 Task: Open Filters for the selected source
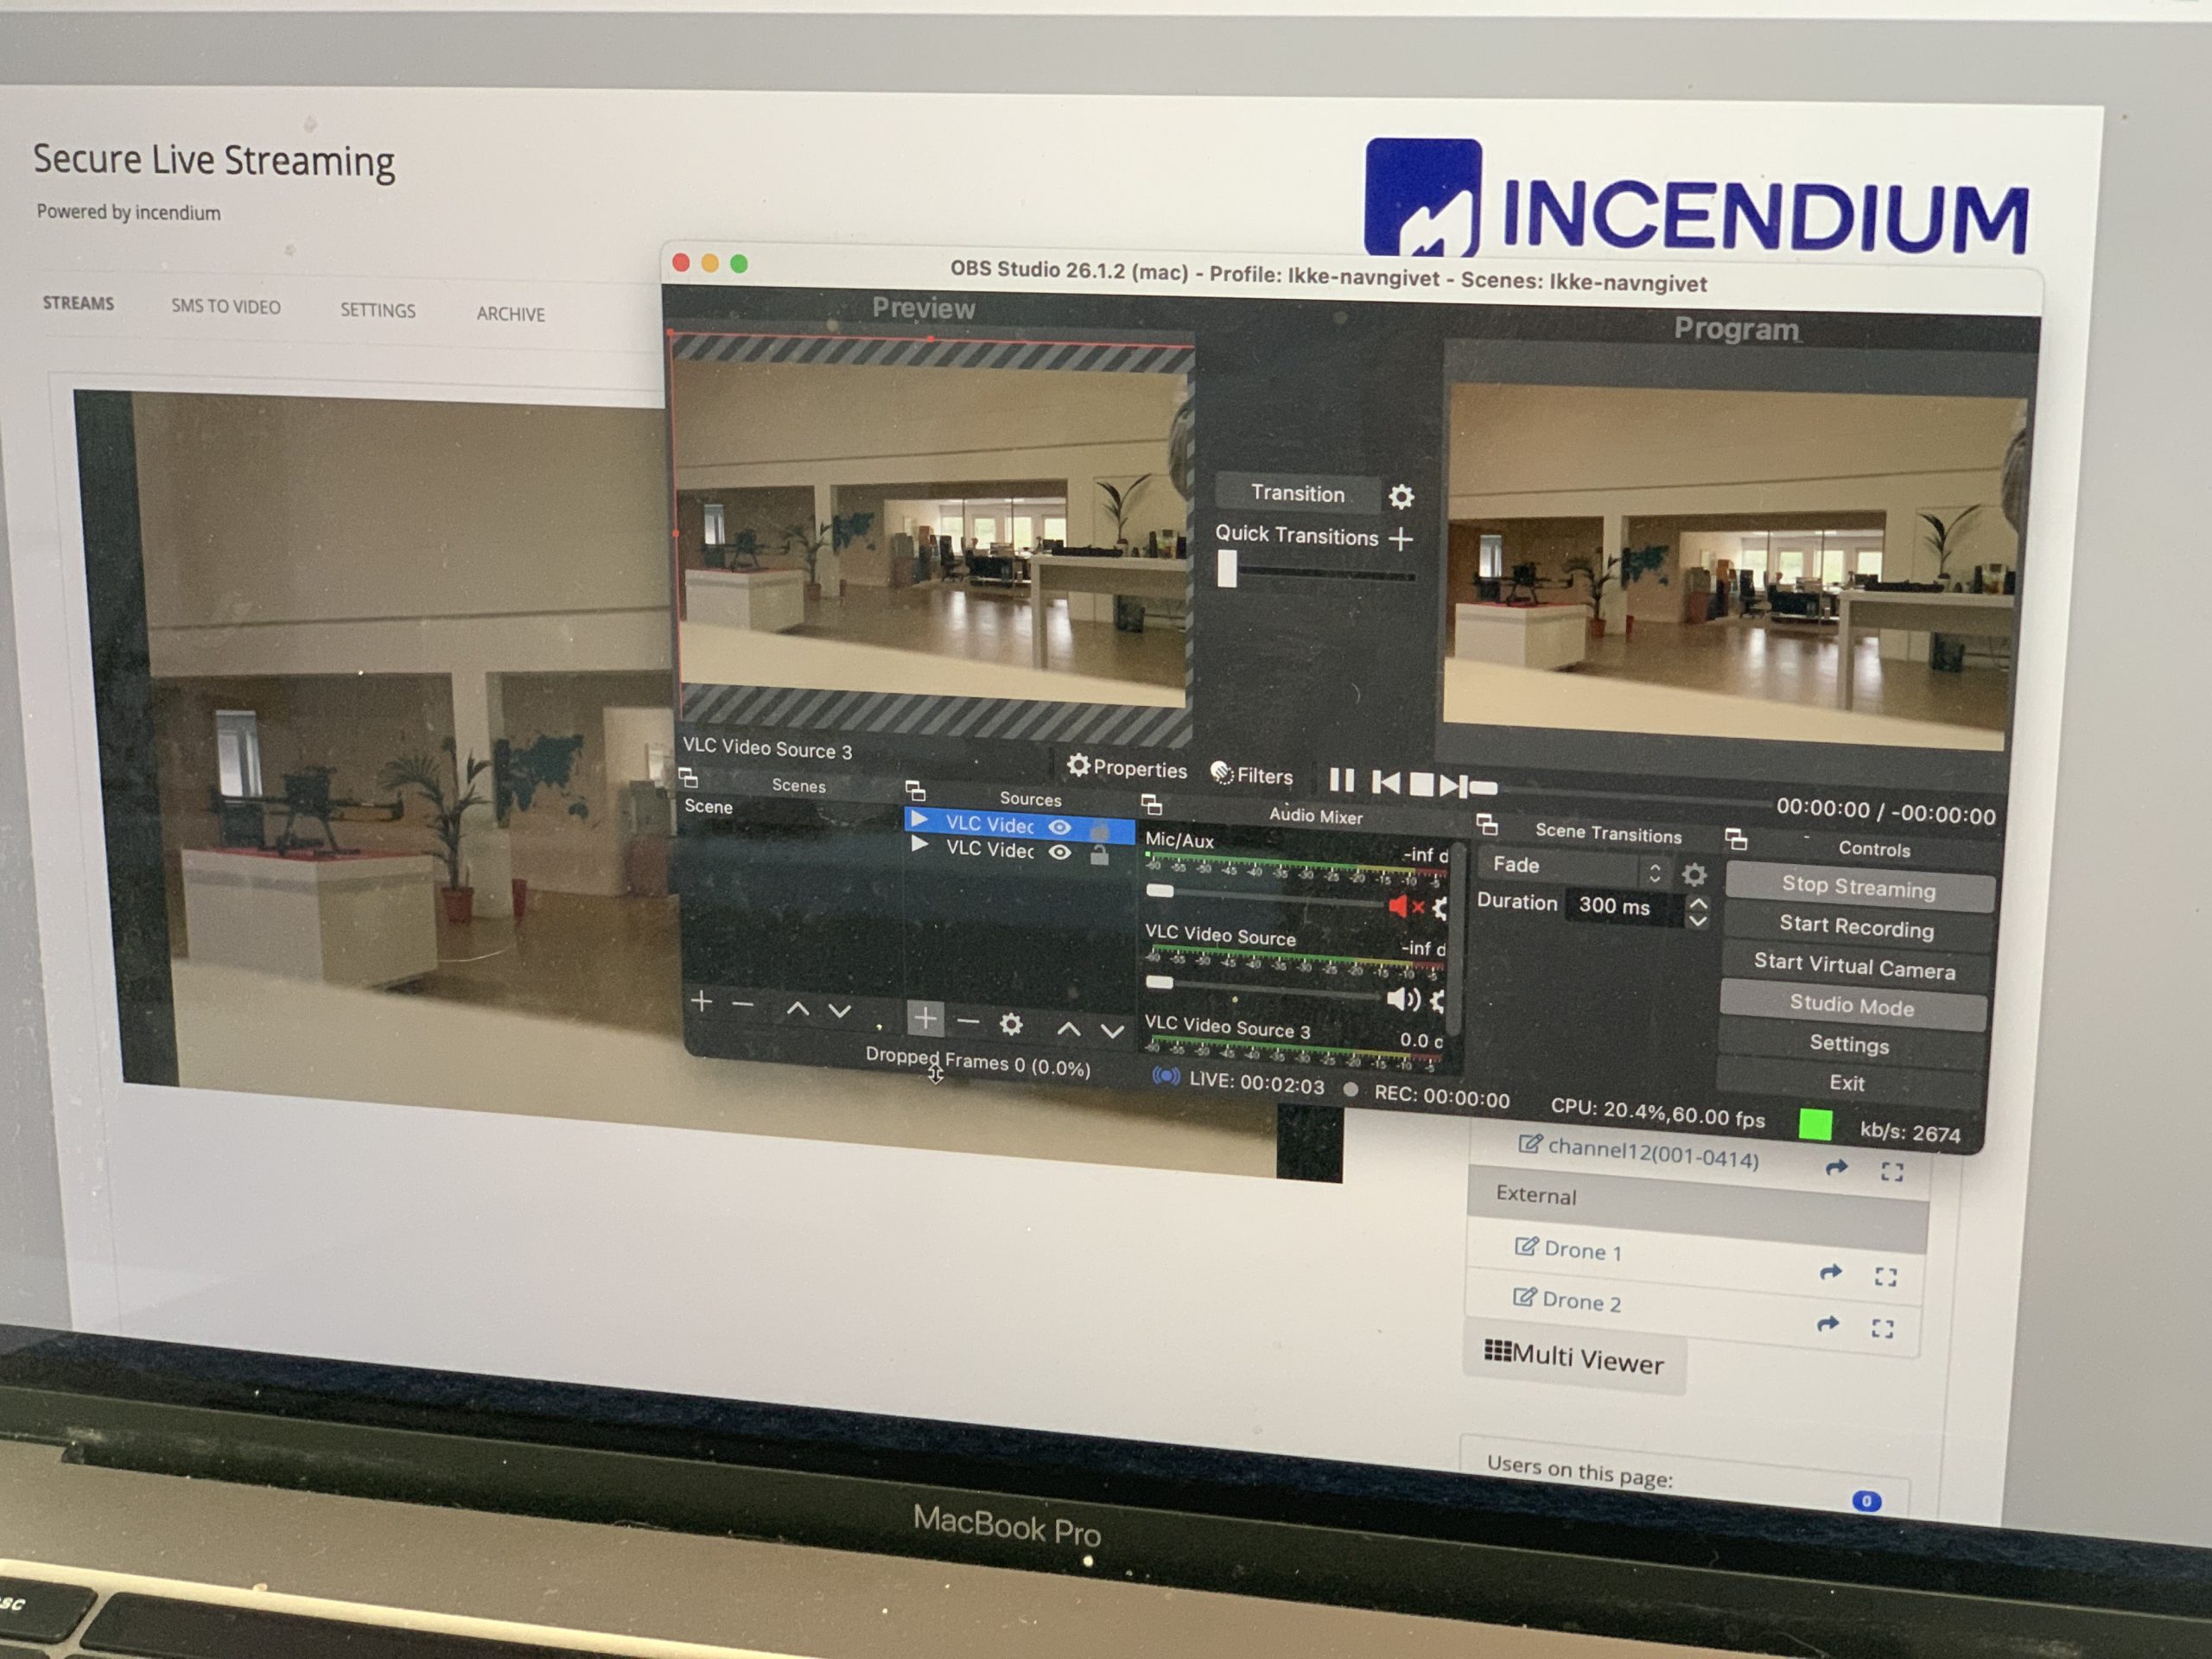1251,774
